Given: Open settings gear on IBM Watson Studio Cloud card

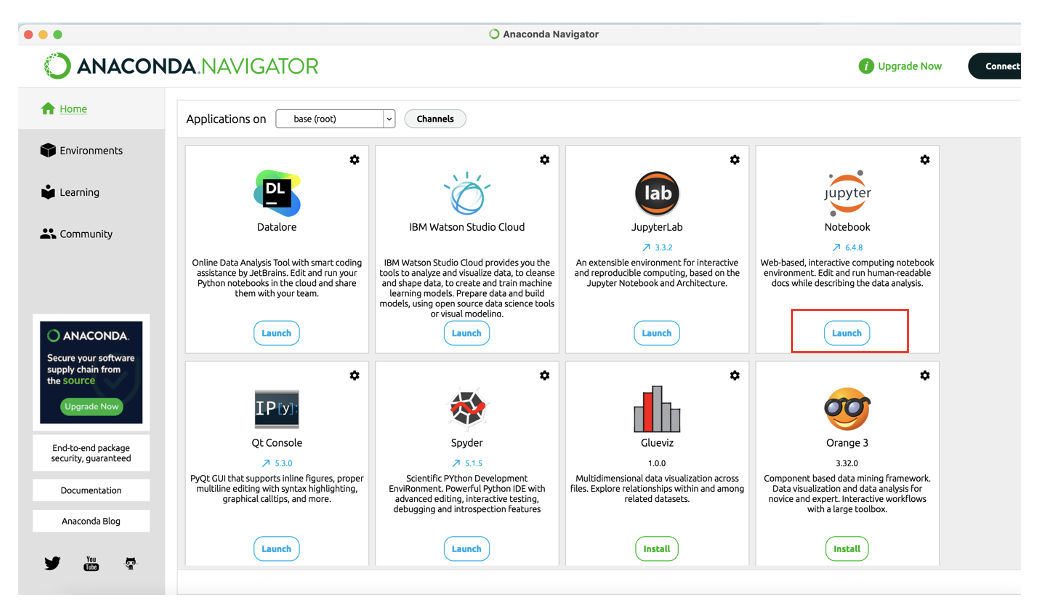Looking at the screenshot, I should [x=545, y=160].
